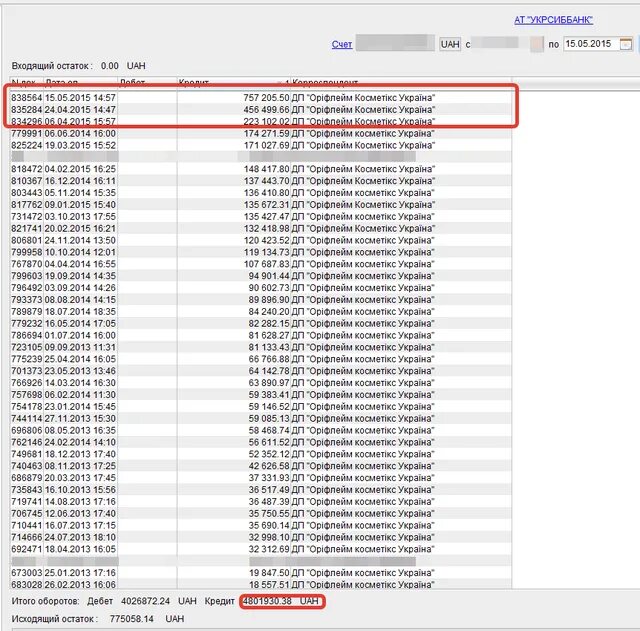Select document number 744114

(27, 418)
